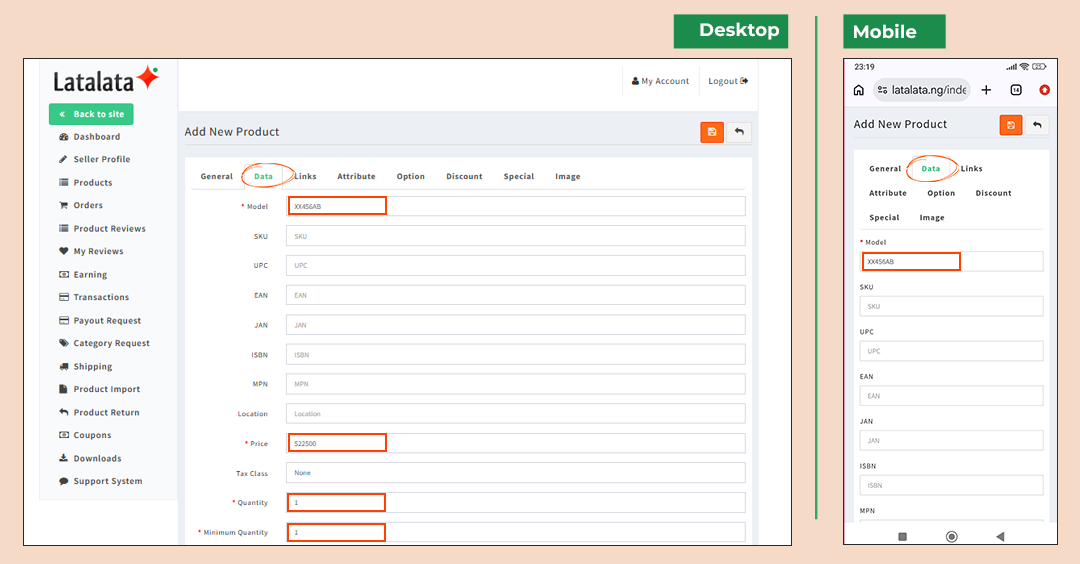Open Support System in the sidebar
This screenshot has height=564, width=1080.
point(101,481)
